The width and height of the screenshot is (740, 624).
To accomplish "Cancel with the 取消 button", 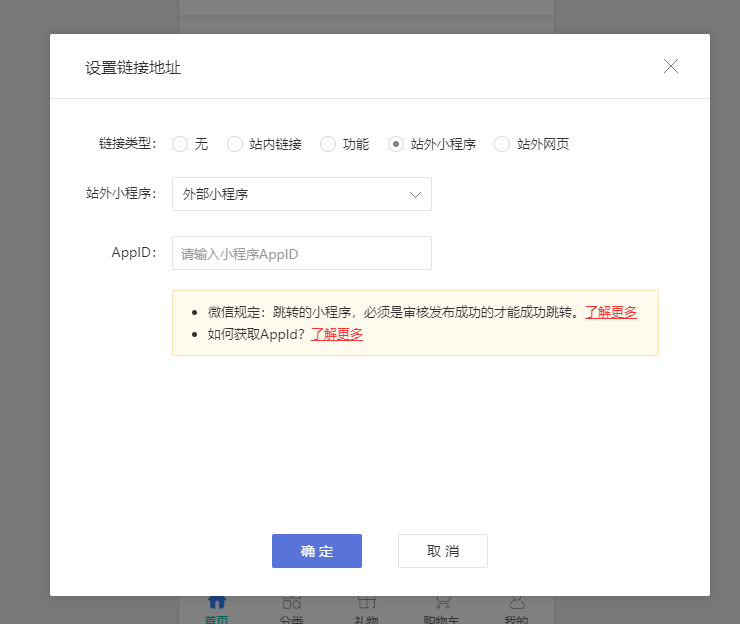I will click(443, 551).
